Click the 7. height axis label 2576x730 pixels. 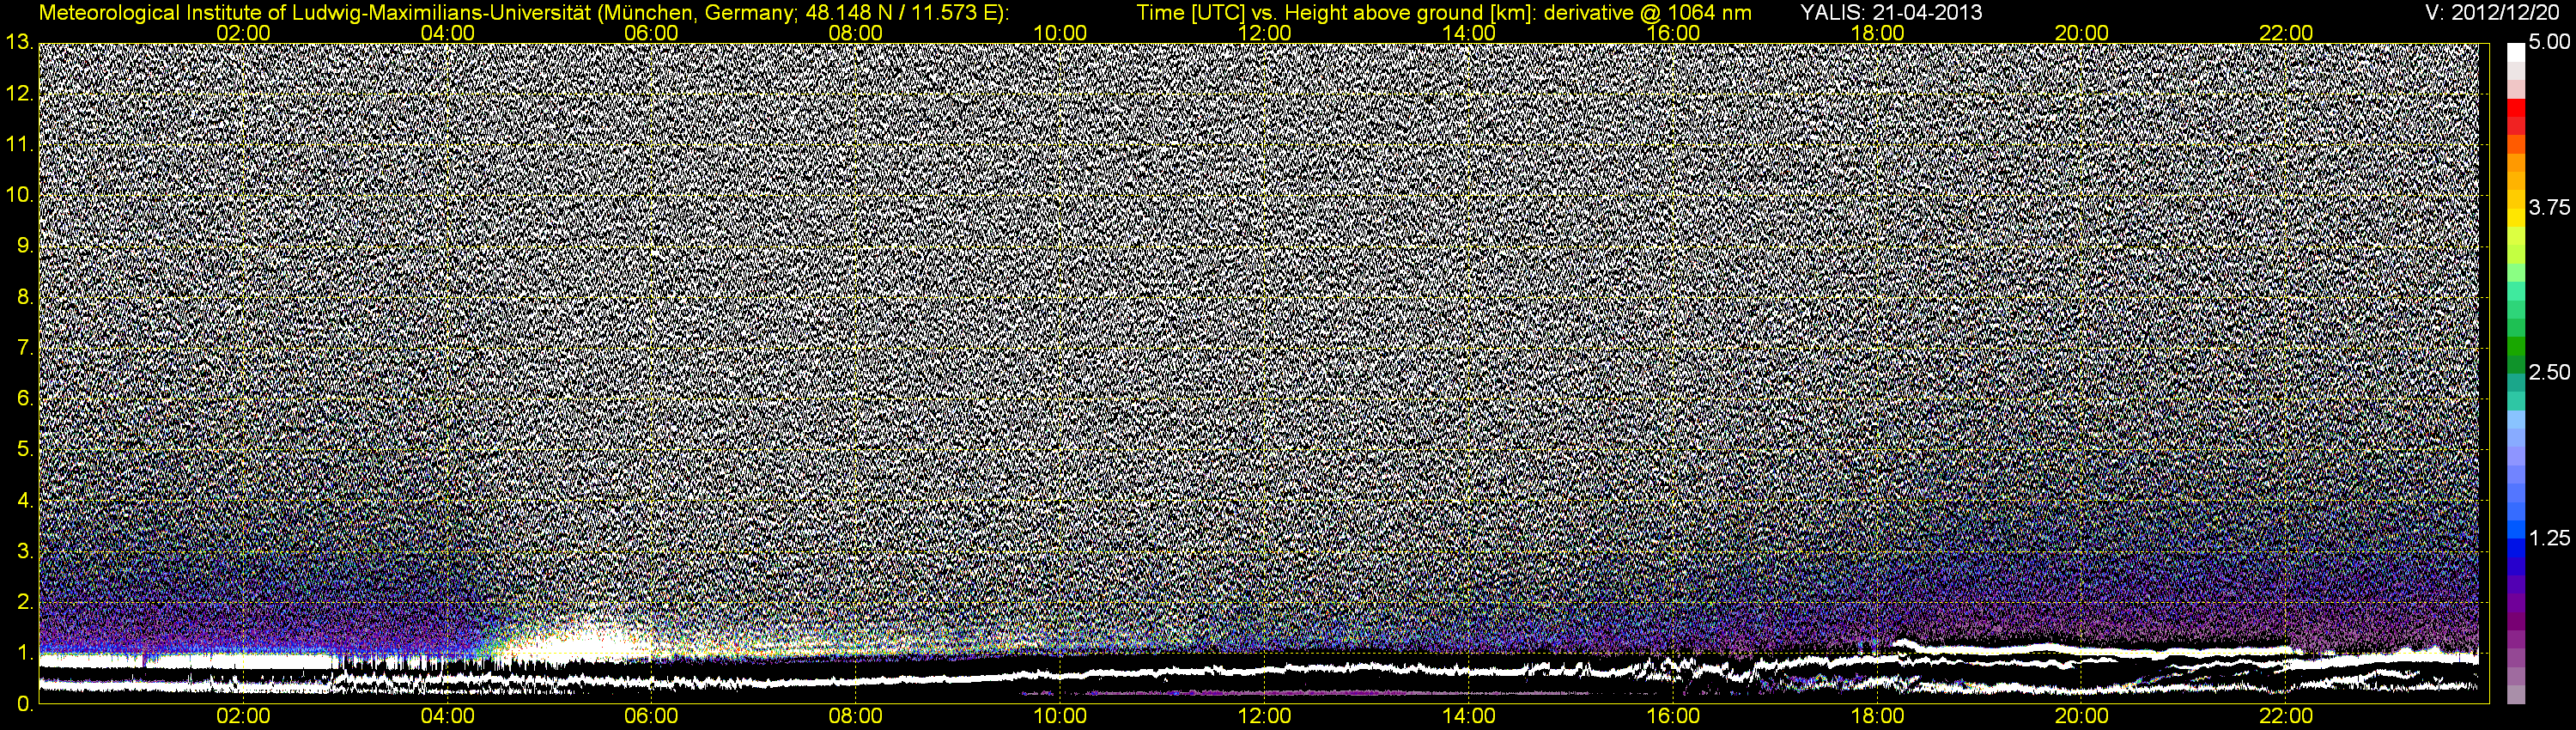pyautogui.click(x=25, y=348)
